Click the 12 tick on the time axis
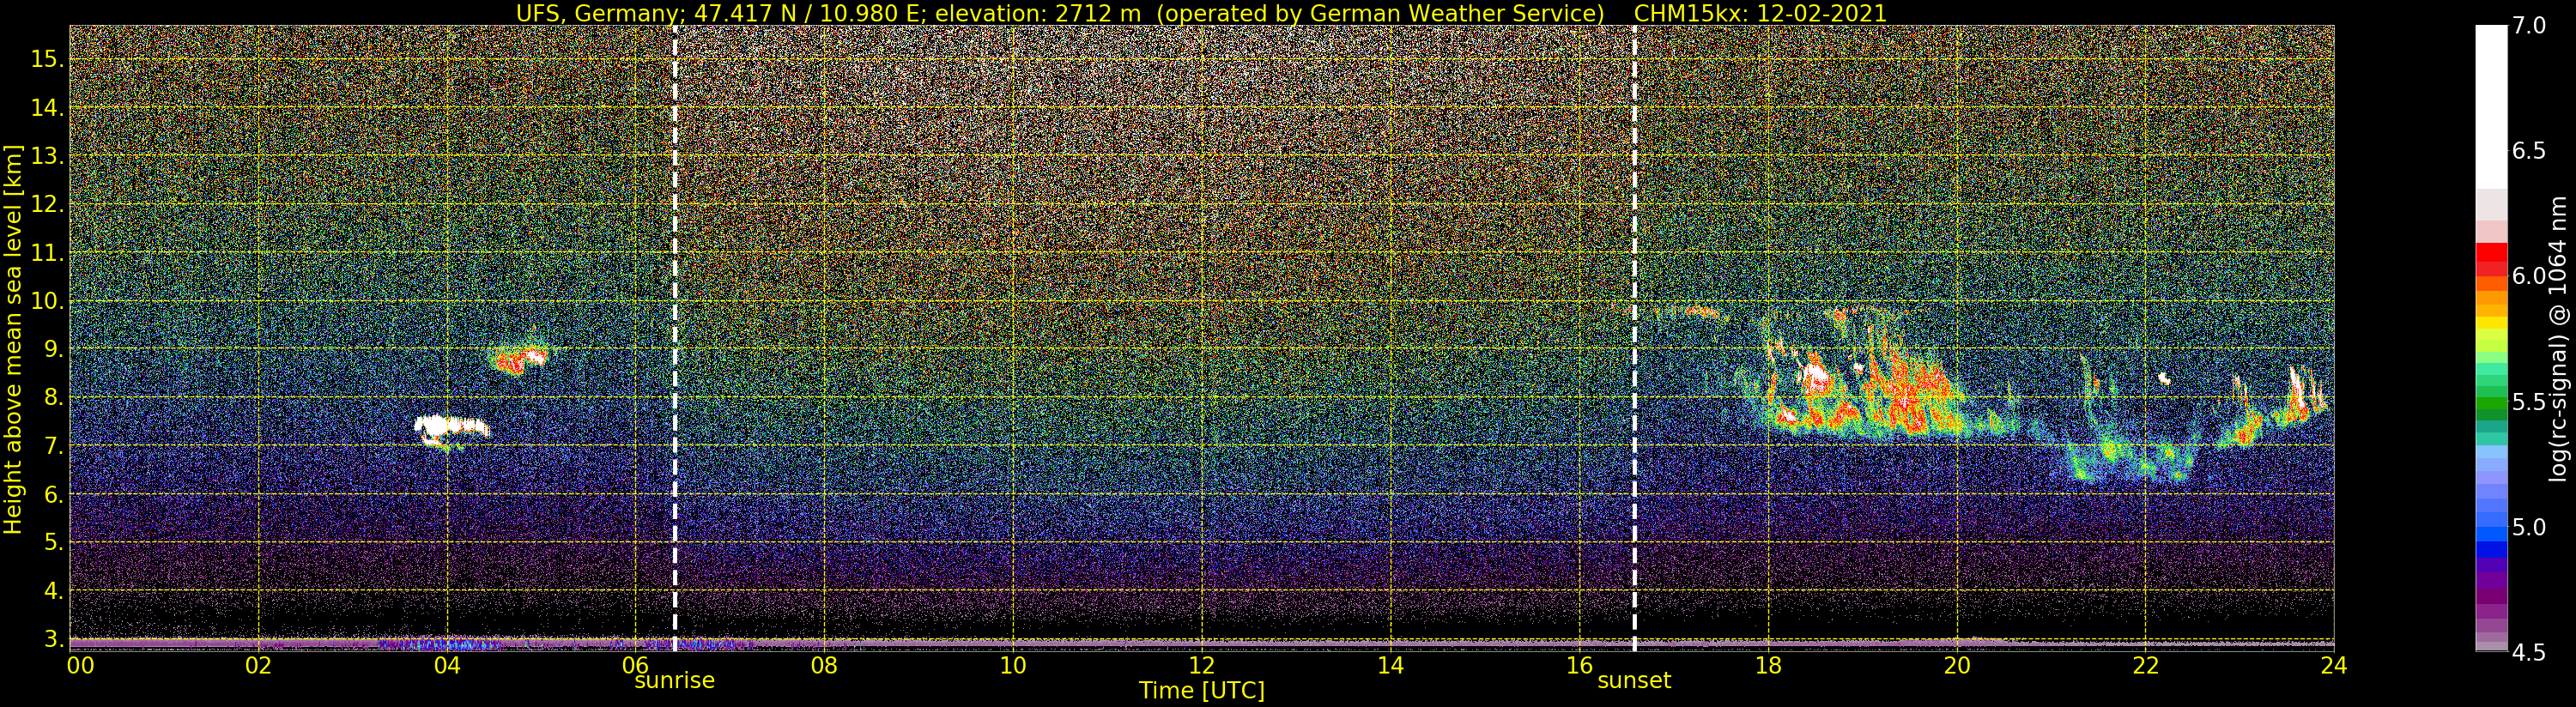The image size is (2576, 707). click(x=1201, y=665)
